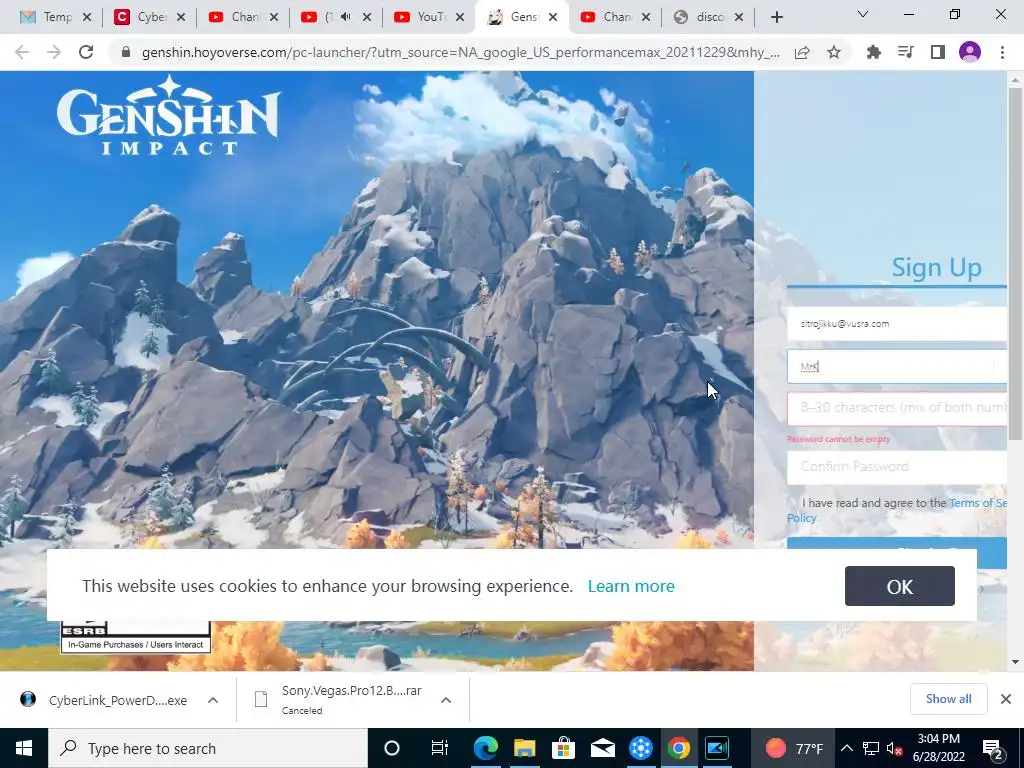Screen dimensions: 1024x768
Task: Click the scrollbar down arrow
Action: [x=1015, y=662]
